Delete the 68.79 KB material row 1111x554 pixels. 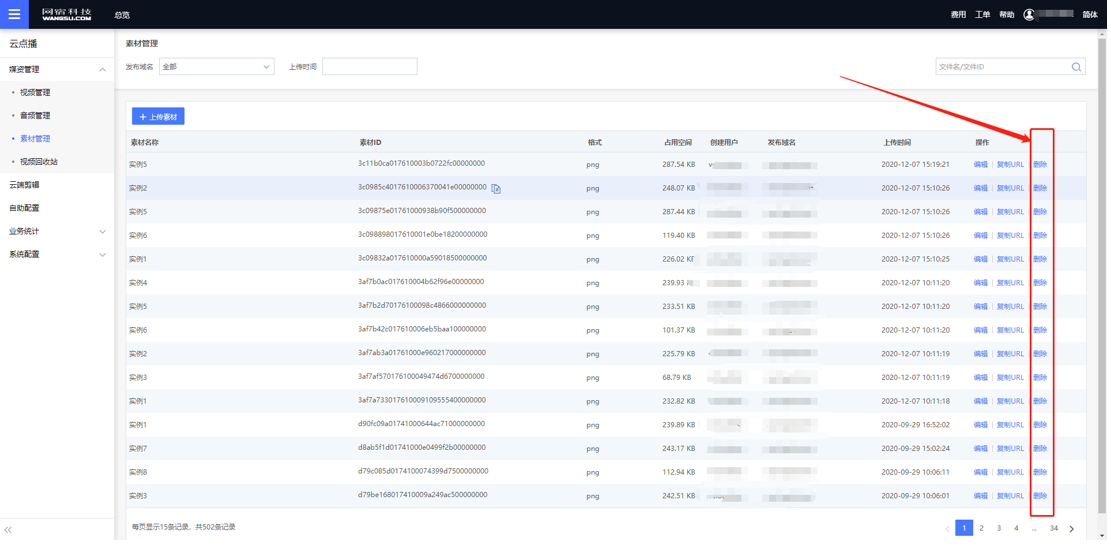[1039, 378]
